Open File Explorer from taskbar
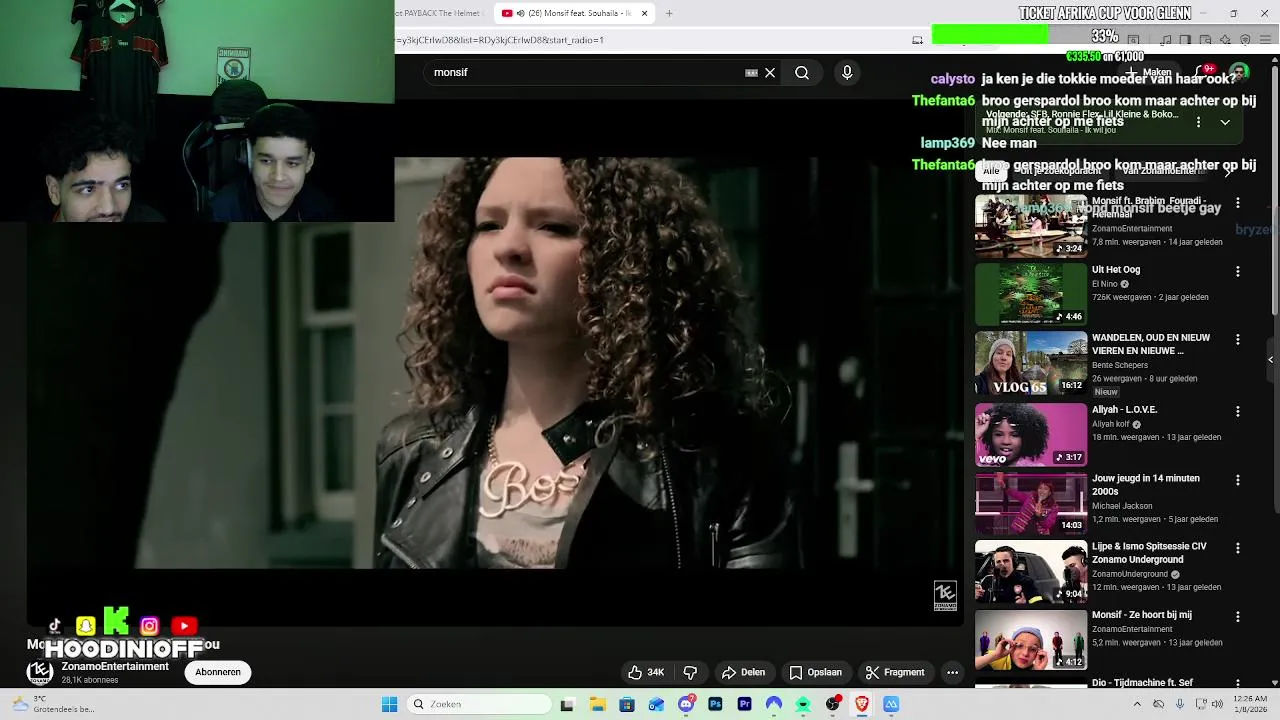 point(597,704)
